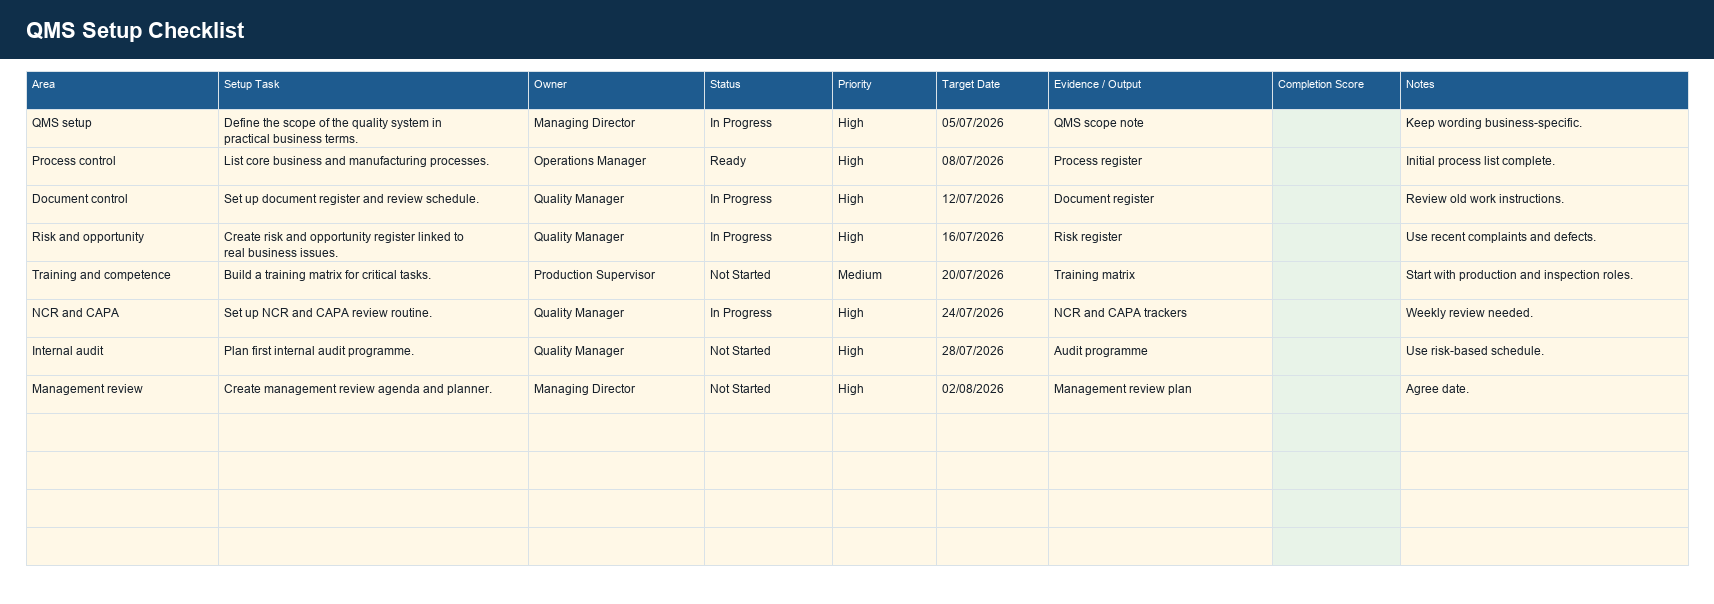Image resolution: width=1714 pixels, height=604 pixels.
Task: Select the Management review area cell
Action: click(x=122, y=394)
